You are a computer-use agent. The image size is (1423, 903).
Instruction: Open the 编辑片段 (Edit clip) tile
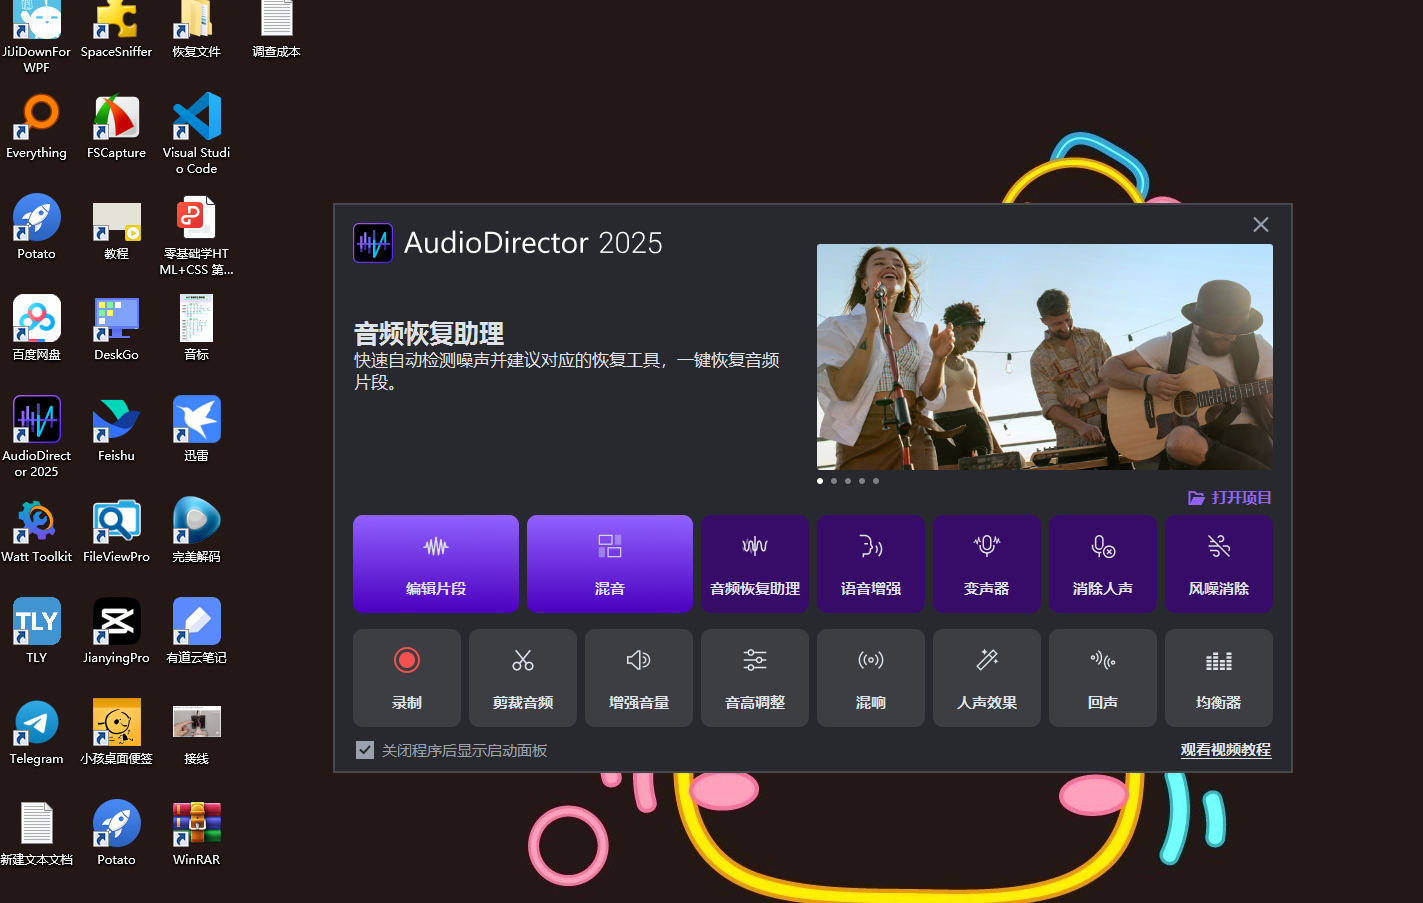[436, 564]
